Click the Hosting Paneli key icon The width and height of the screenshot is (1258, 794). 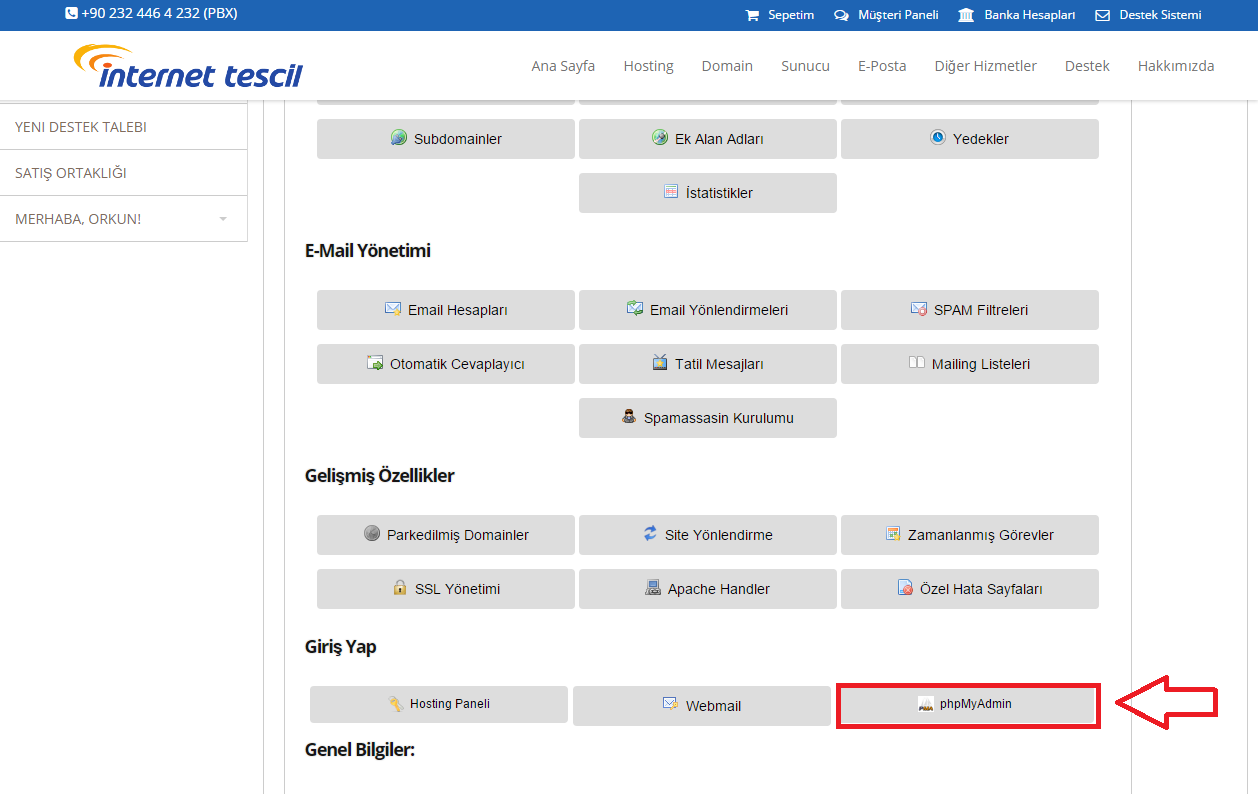395,704
